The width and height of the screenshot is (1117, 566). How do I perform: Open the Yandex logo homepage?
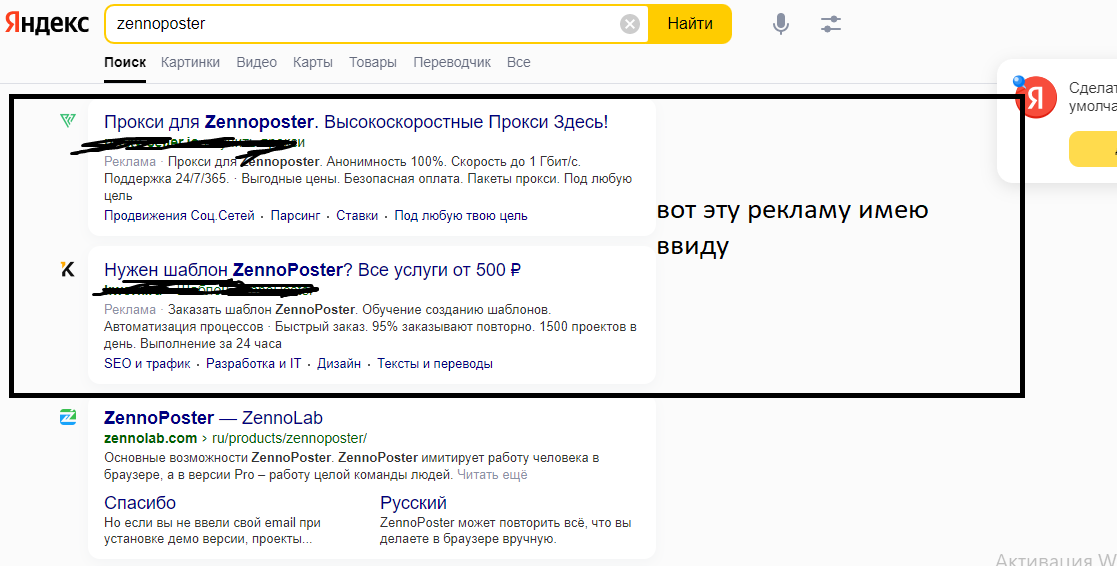pyautogui.click(x=47, y=23)
